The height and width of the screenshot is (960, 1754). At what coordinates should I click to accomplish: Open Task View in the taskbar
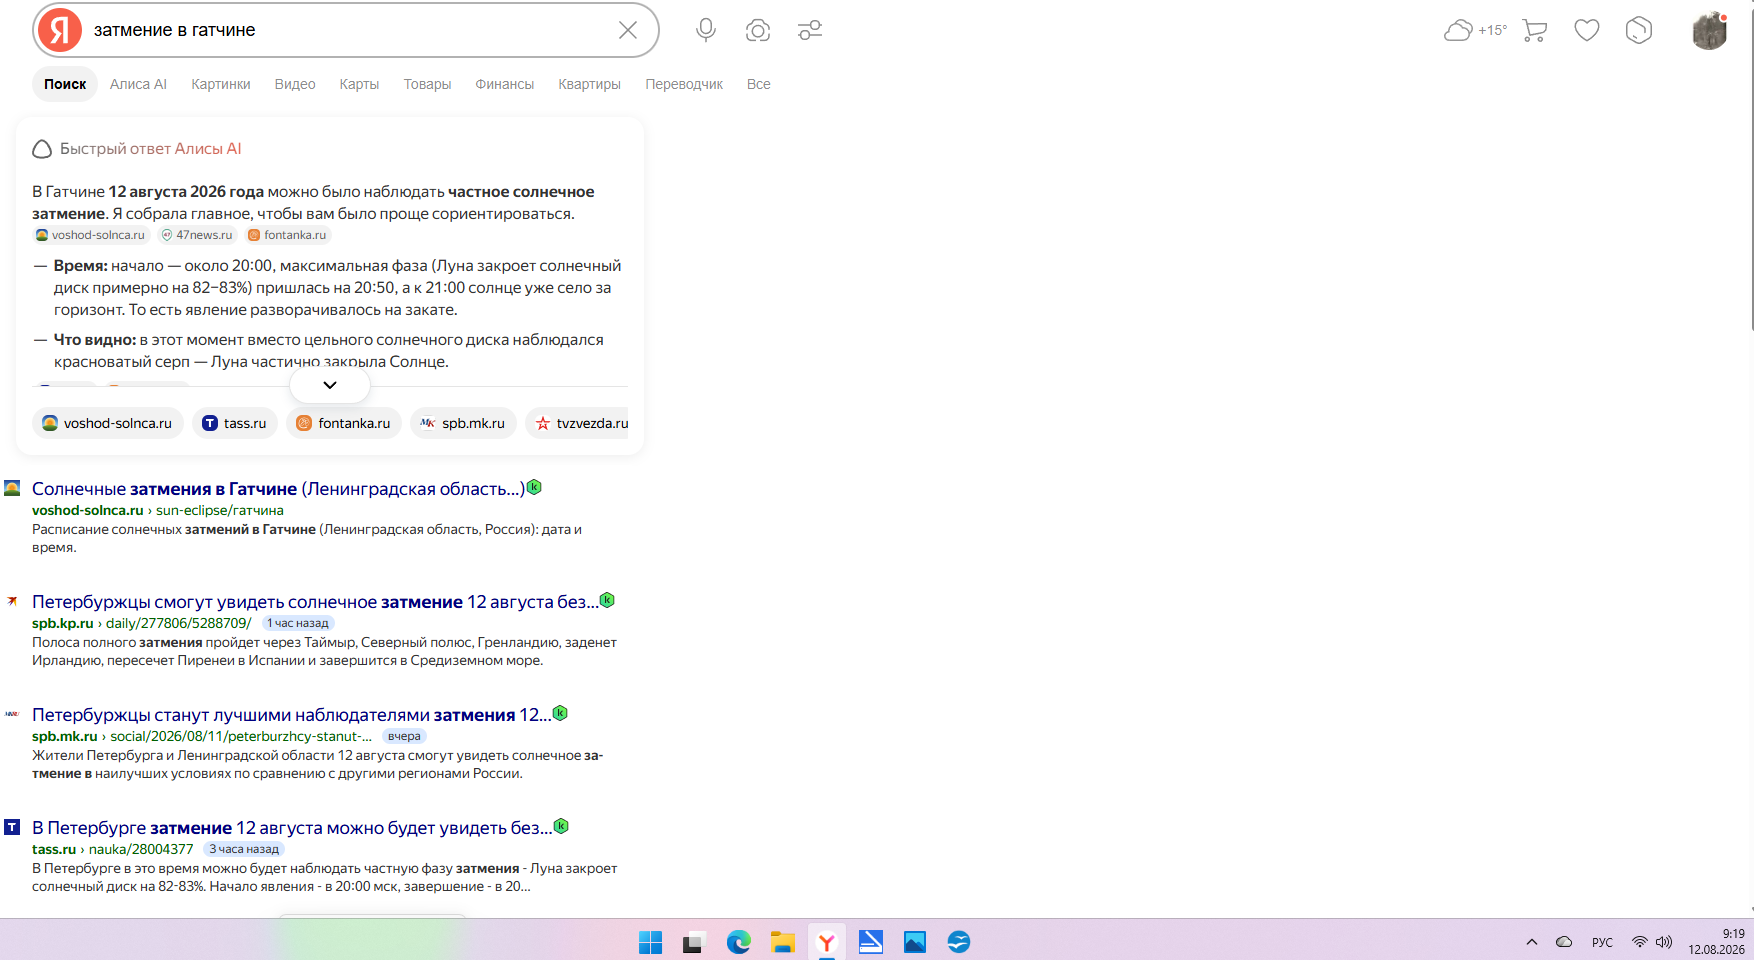(694, 942)
